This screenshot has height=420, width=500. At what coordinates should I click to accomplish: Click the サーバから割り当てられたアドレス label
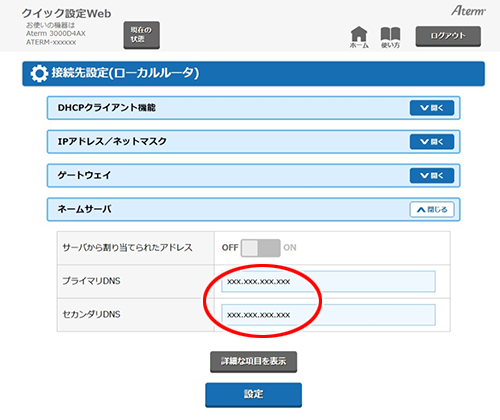(128, 248)
